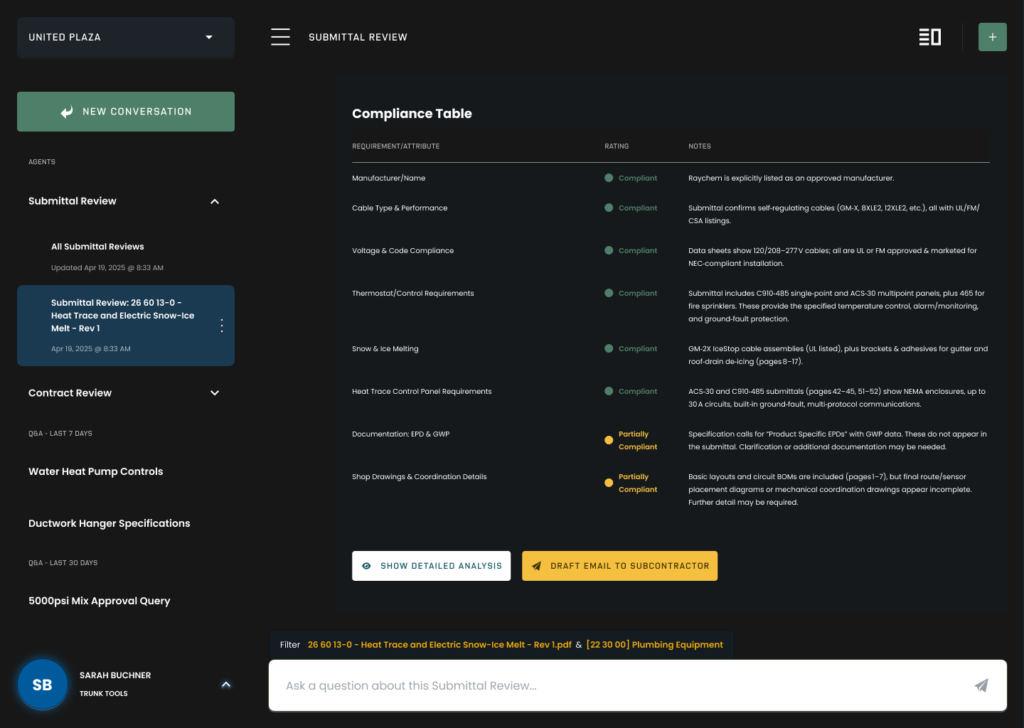1024x728 pixels.
Task: Toggle the panel layout icon
Action: [930, 37]
